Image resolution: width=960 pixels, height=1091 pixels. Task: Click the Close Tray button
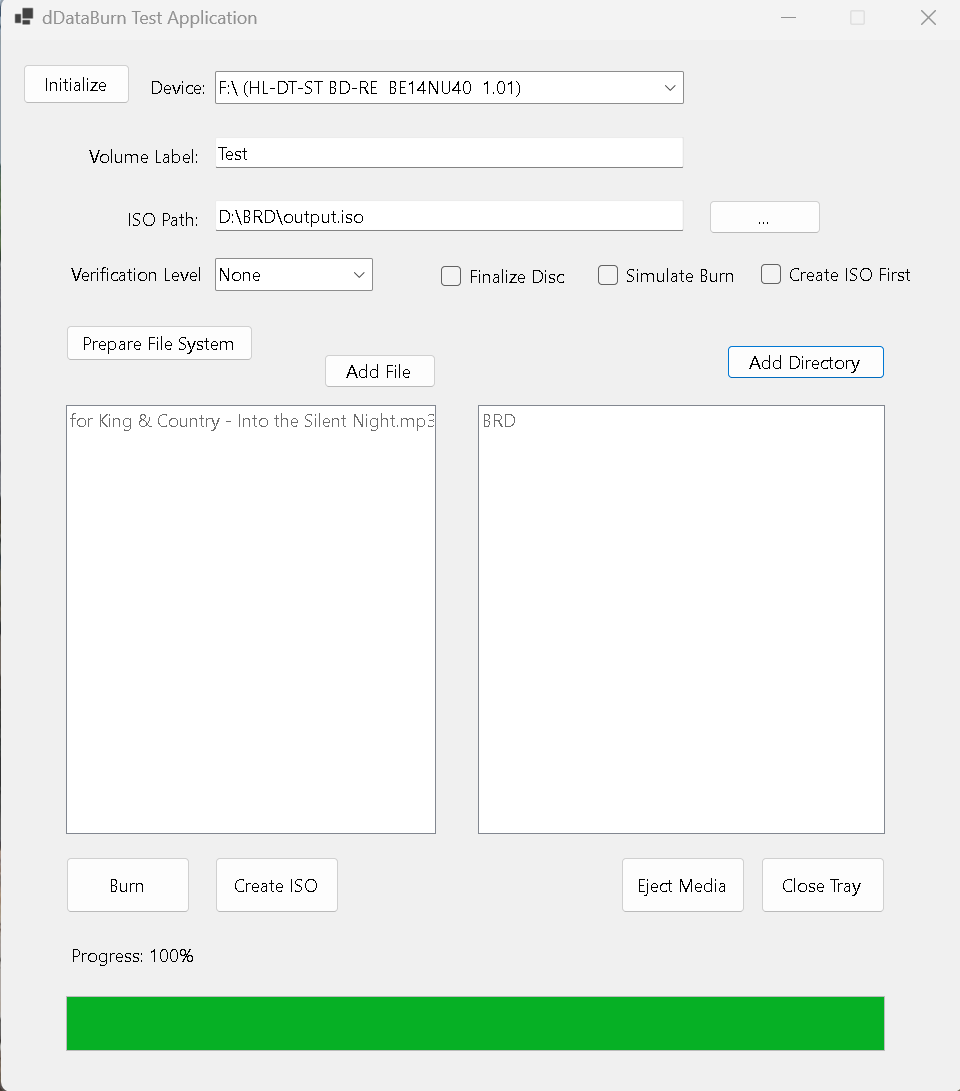(x=823, y=885)
